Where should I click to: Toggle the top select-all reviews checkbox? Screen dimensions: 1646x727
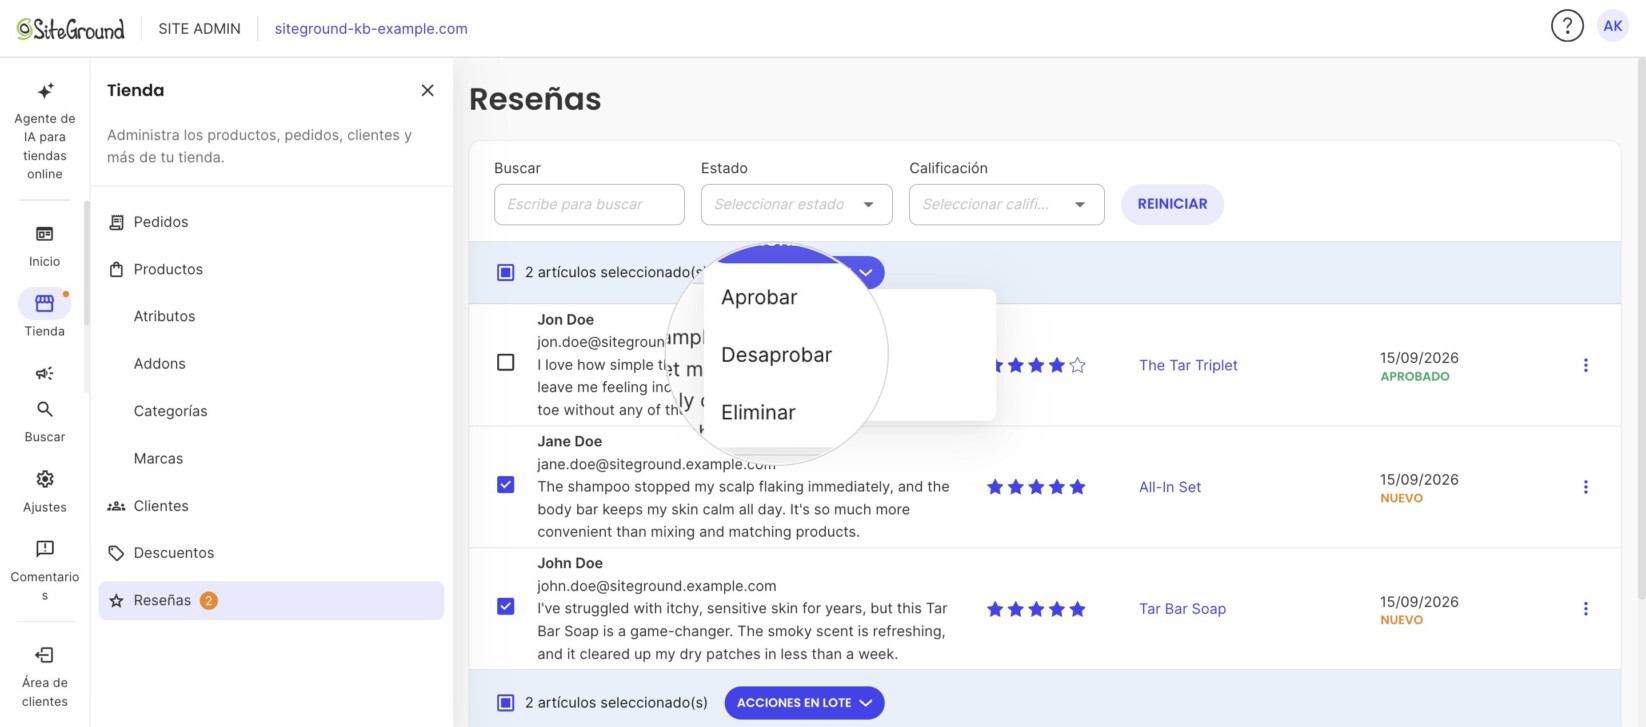point(506,272)
